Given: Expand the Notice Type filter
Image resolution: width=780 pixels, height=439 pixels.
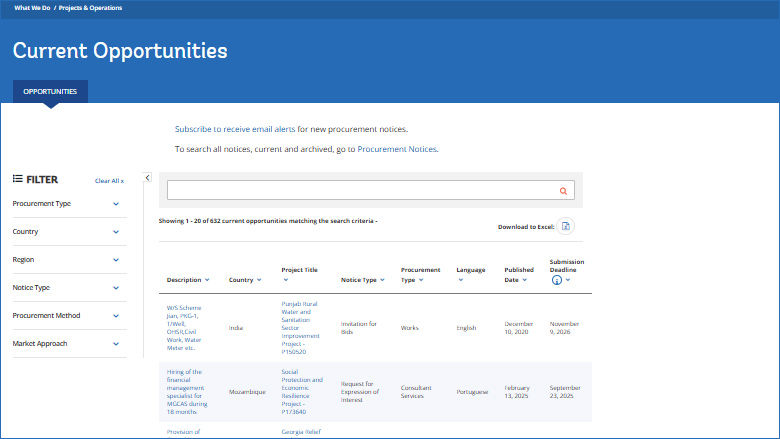Looking at the screenshot, I should (x=116, y=288).
